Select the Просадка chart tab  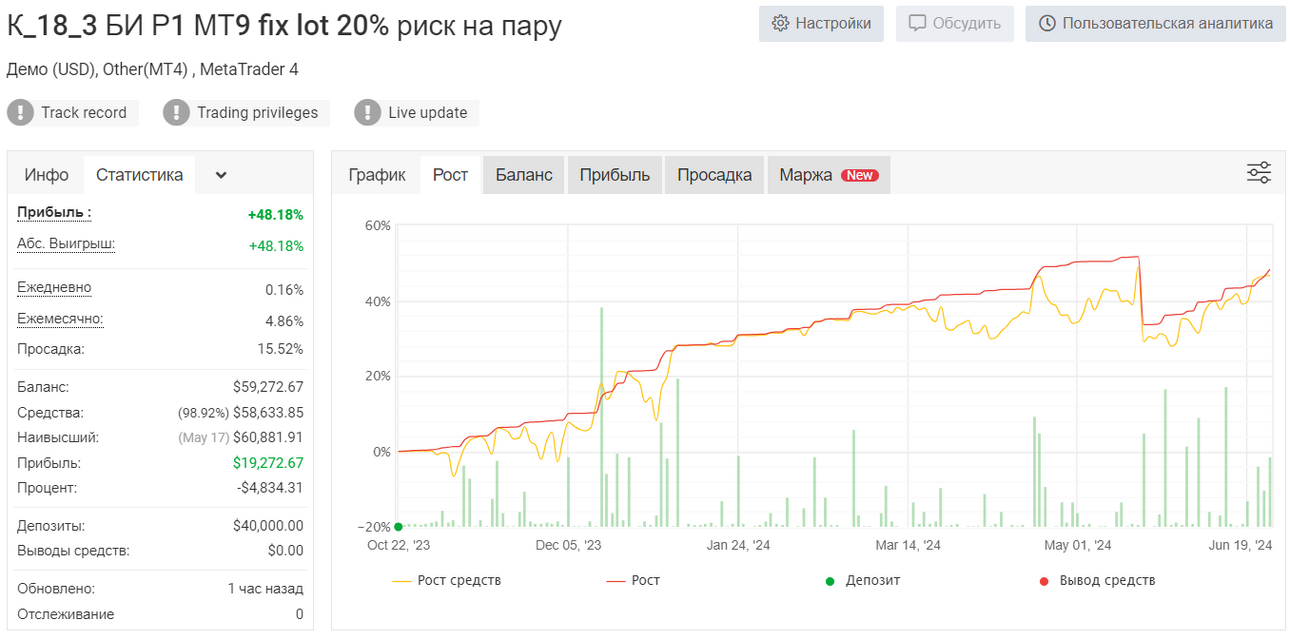click(714, 175)
